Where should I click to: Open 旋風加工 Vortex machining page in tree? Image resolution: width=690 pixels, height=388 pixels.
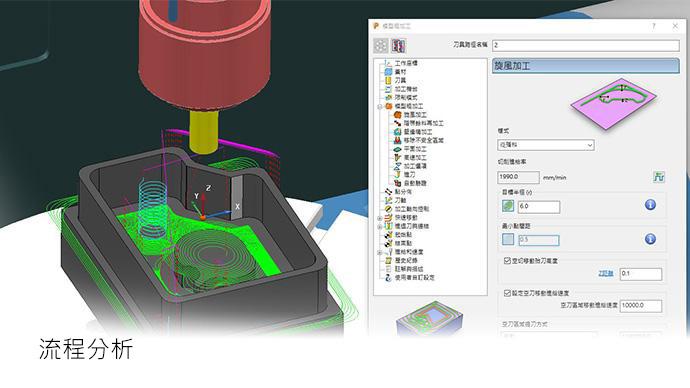415,115
